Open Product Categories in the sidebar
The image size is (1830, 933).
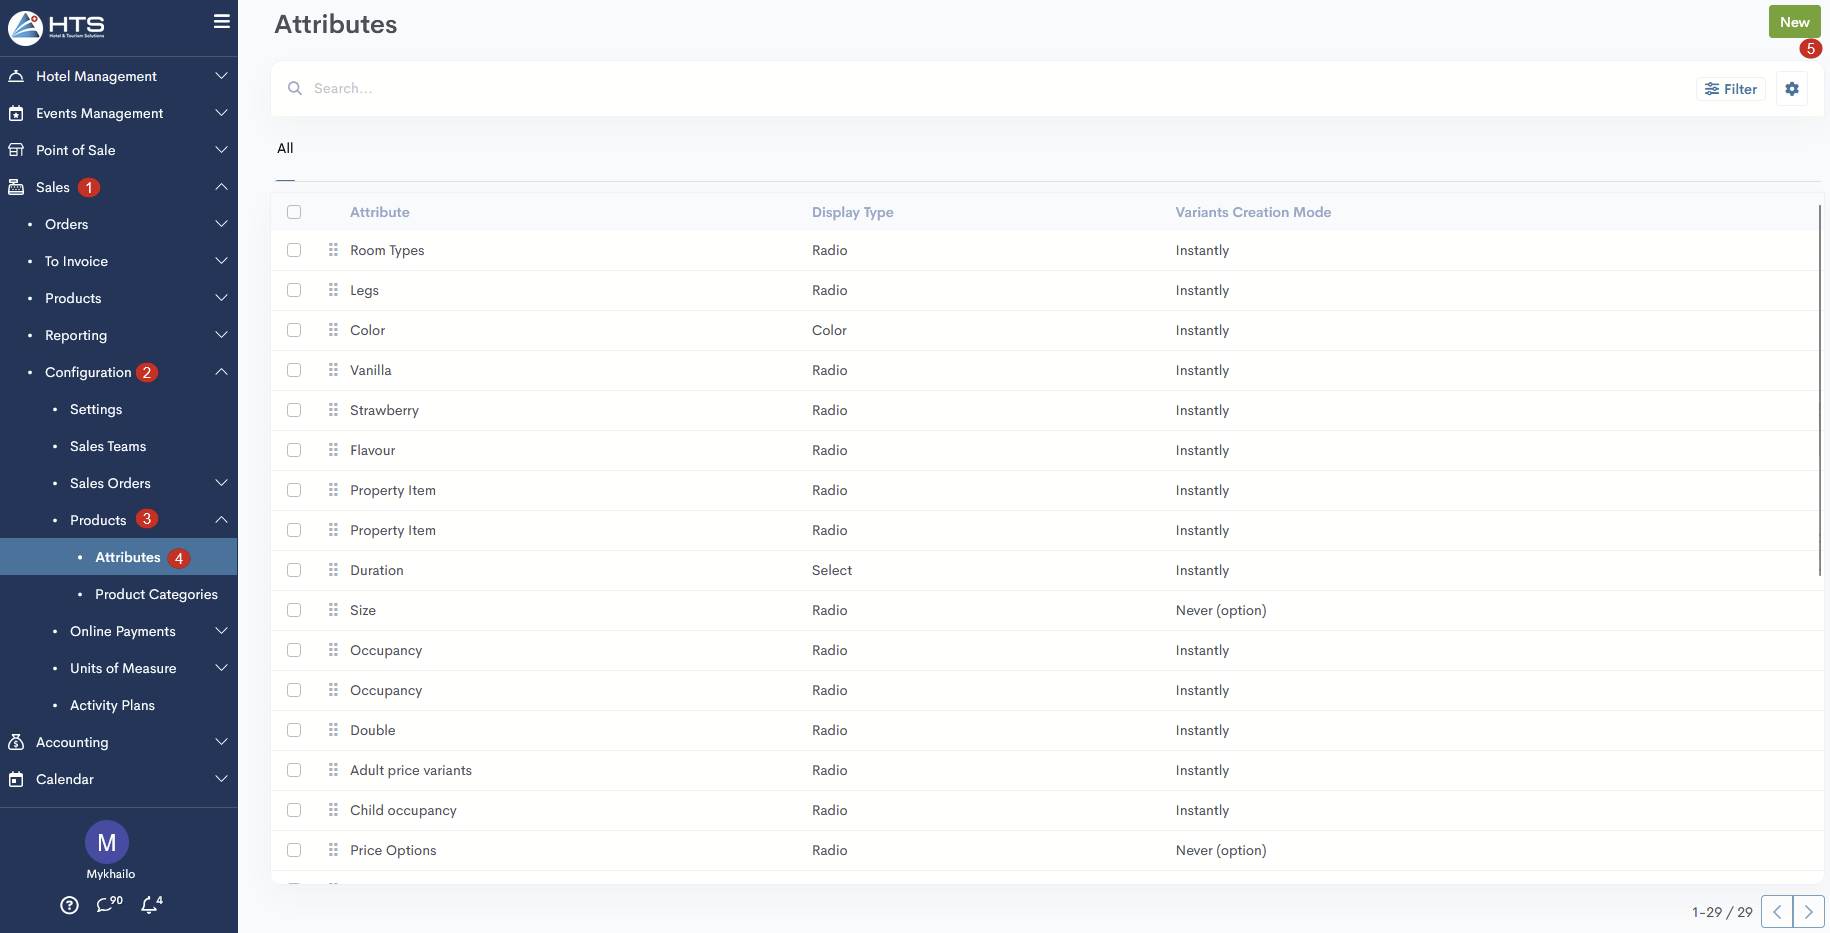point(156,594)
